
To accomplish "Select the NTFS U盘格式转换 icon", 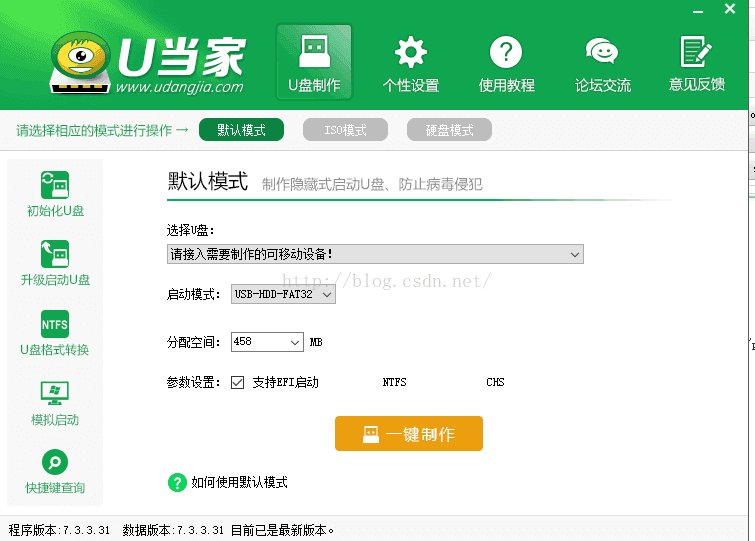I will point(55,324).
